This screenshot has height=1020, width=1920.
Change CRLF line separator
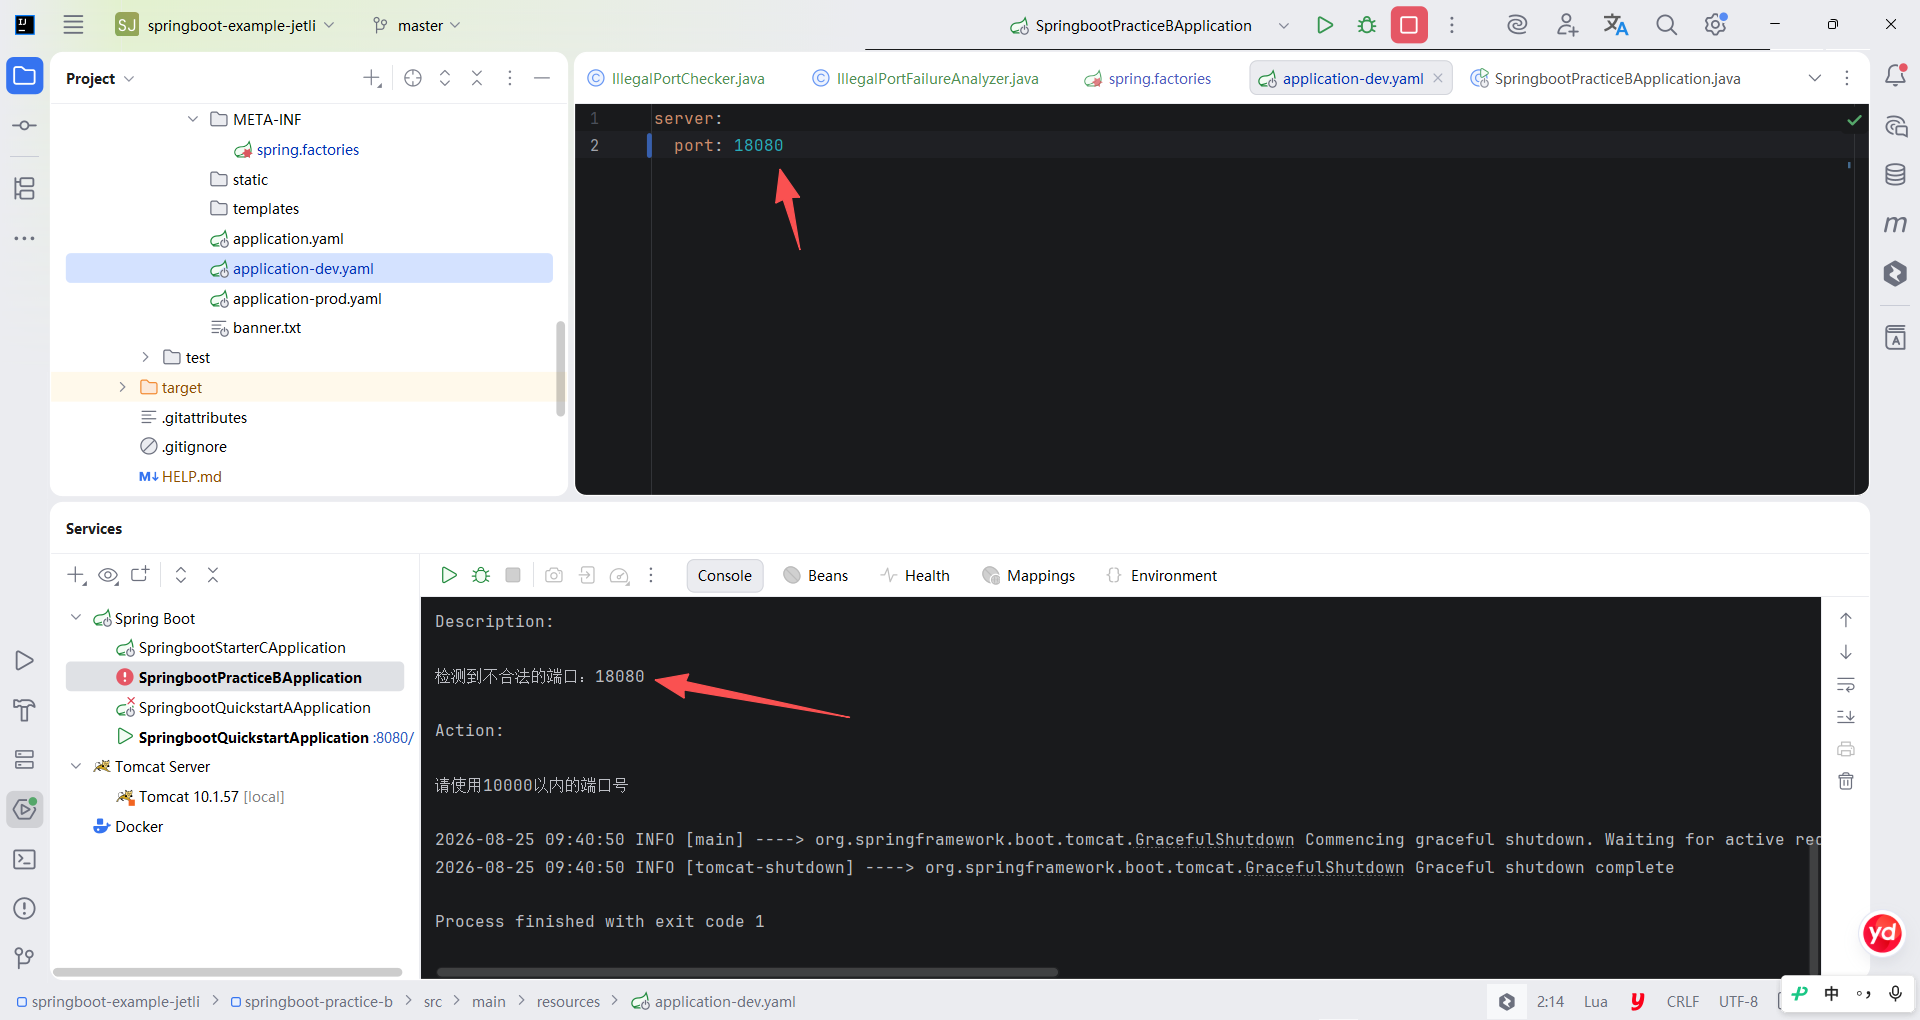[1683, 1001]
